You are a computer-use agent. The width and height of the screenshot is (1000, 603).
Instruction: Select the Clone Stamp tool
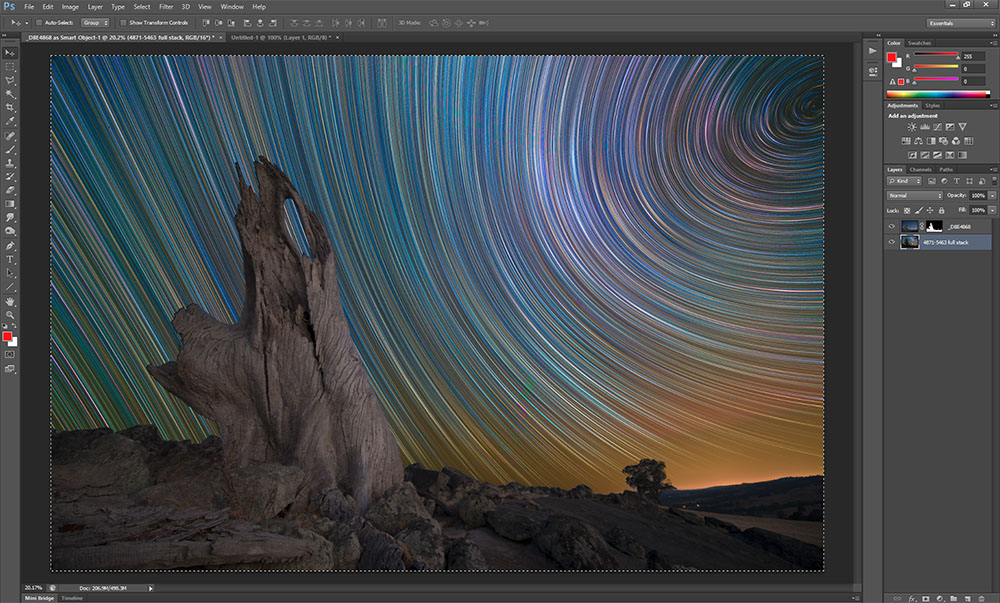coord(10,163)
